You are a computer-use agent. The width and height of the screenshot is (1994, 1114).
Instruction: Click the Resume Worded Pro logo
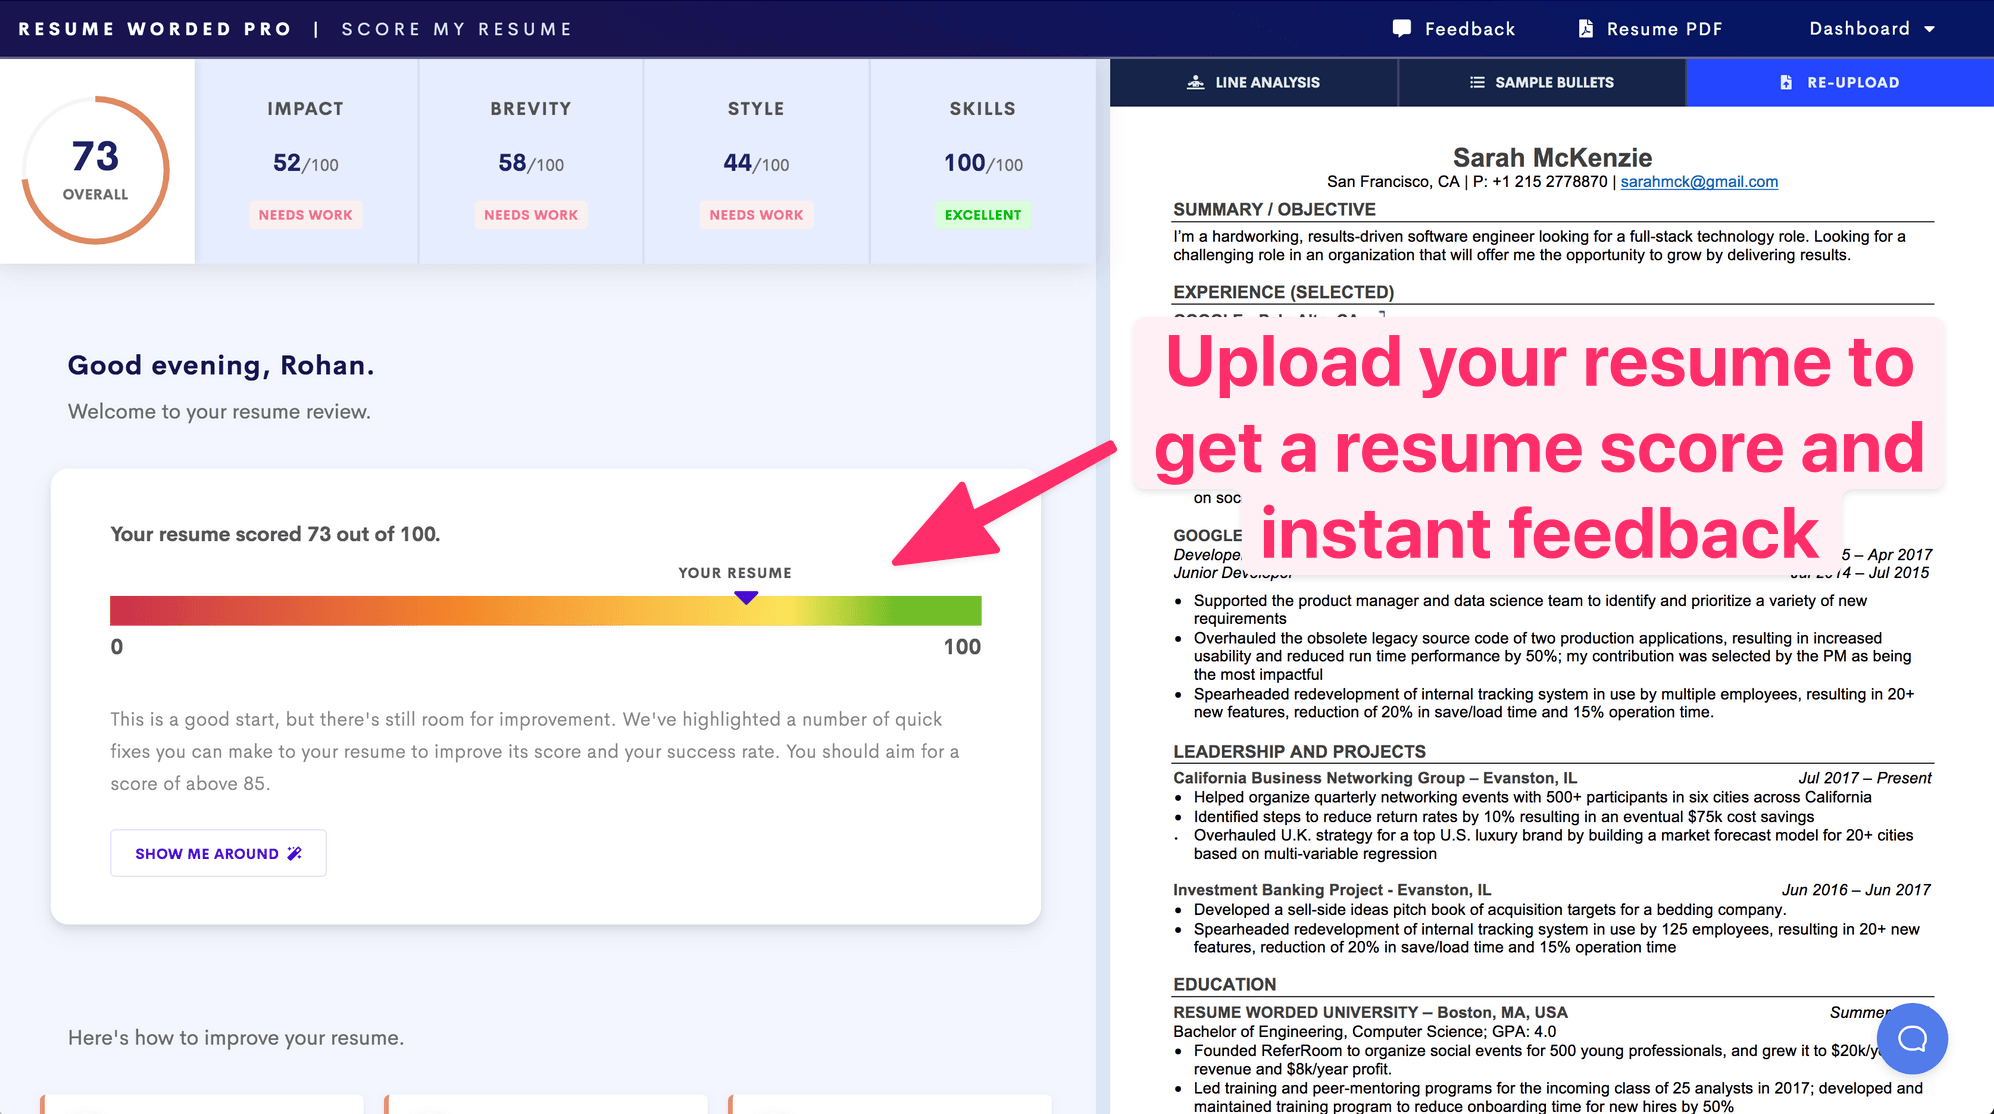tap(155, 29)
